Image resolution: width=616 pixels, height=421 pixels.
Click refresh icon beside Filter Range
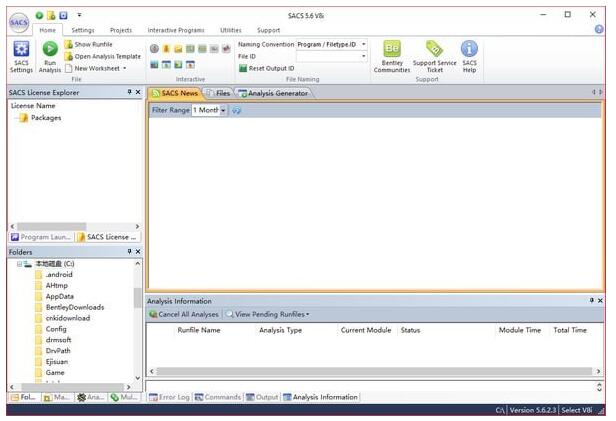(x=236, y=110)
